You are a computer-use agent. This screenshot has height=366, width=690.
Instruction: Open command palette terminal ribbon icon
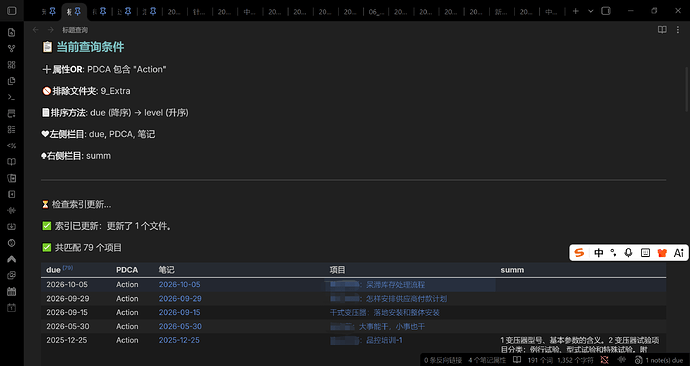pyautogui.click(x=12, y=97)
